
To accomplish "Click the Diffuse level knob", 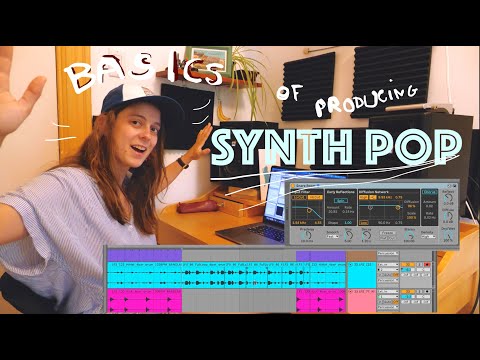I will (x=448, y=216).
